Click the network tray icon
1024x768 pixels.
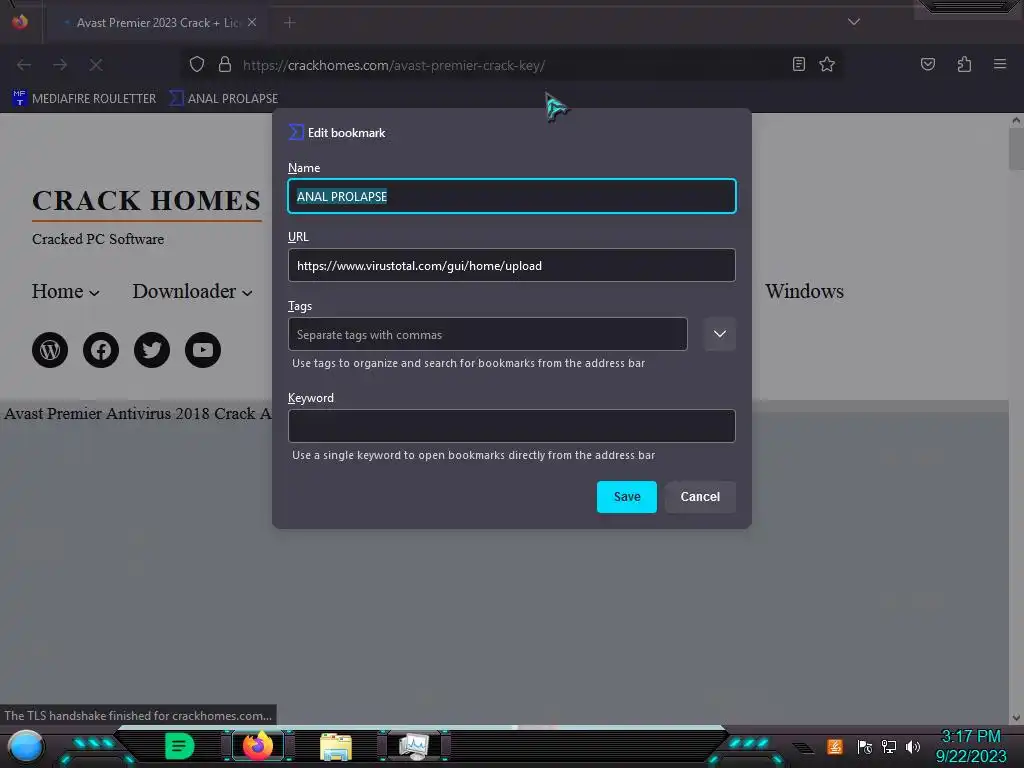[x=888, y=746]
